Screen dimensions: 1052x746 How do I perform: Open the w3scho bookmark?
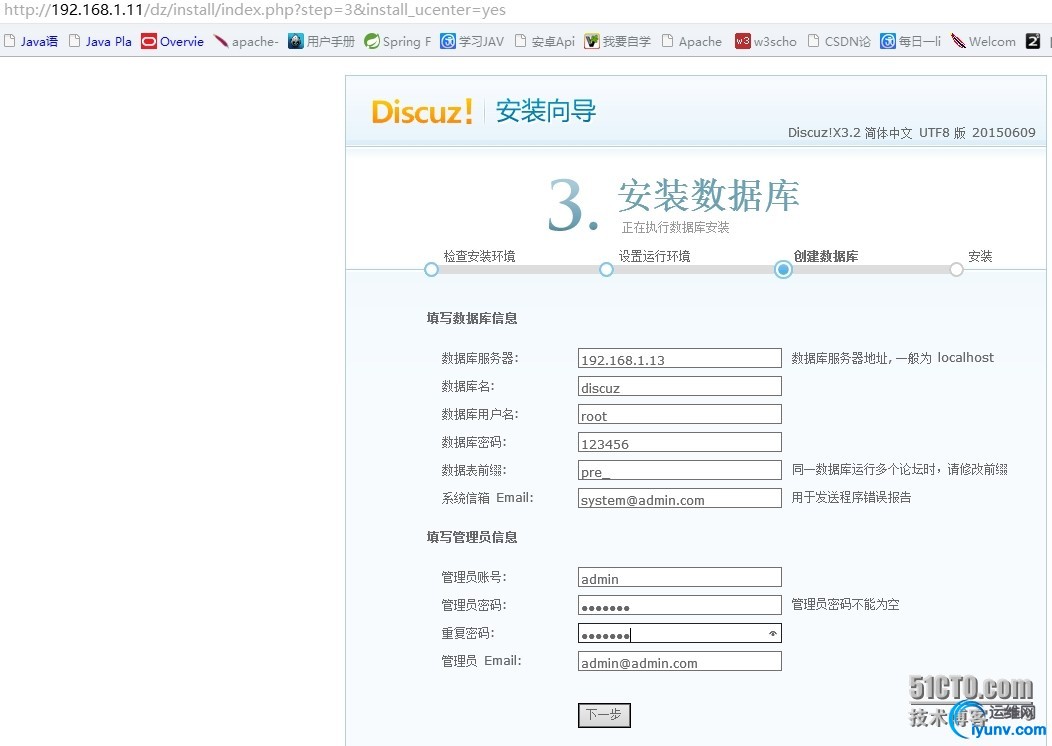point(766,42)
